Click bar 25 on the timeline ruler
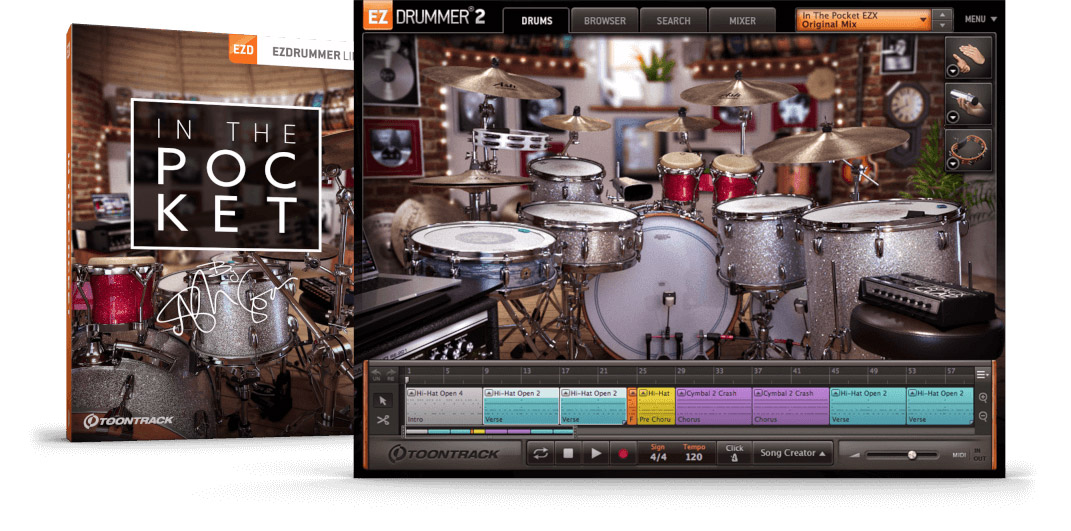 pyautogui.click(x=641, y=372)
